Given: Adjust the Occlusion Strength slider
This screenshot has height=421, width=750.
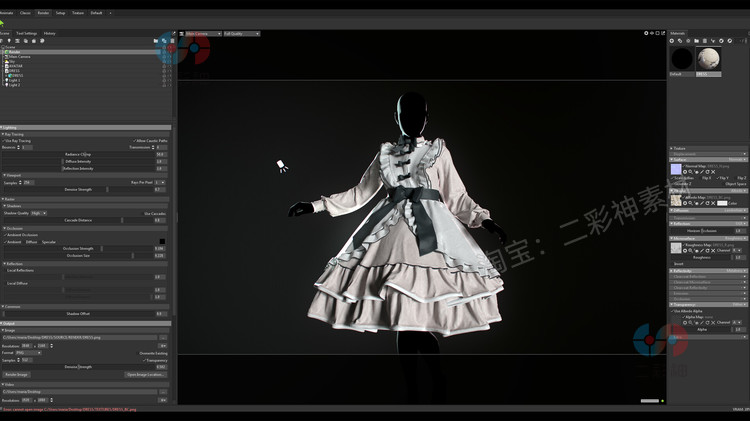Looking at the screenshot, I should (79, 249).
